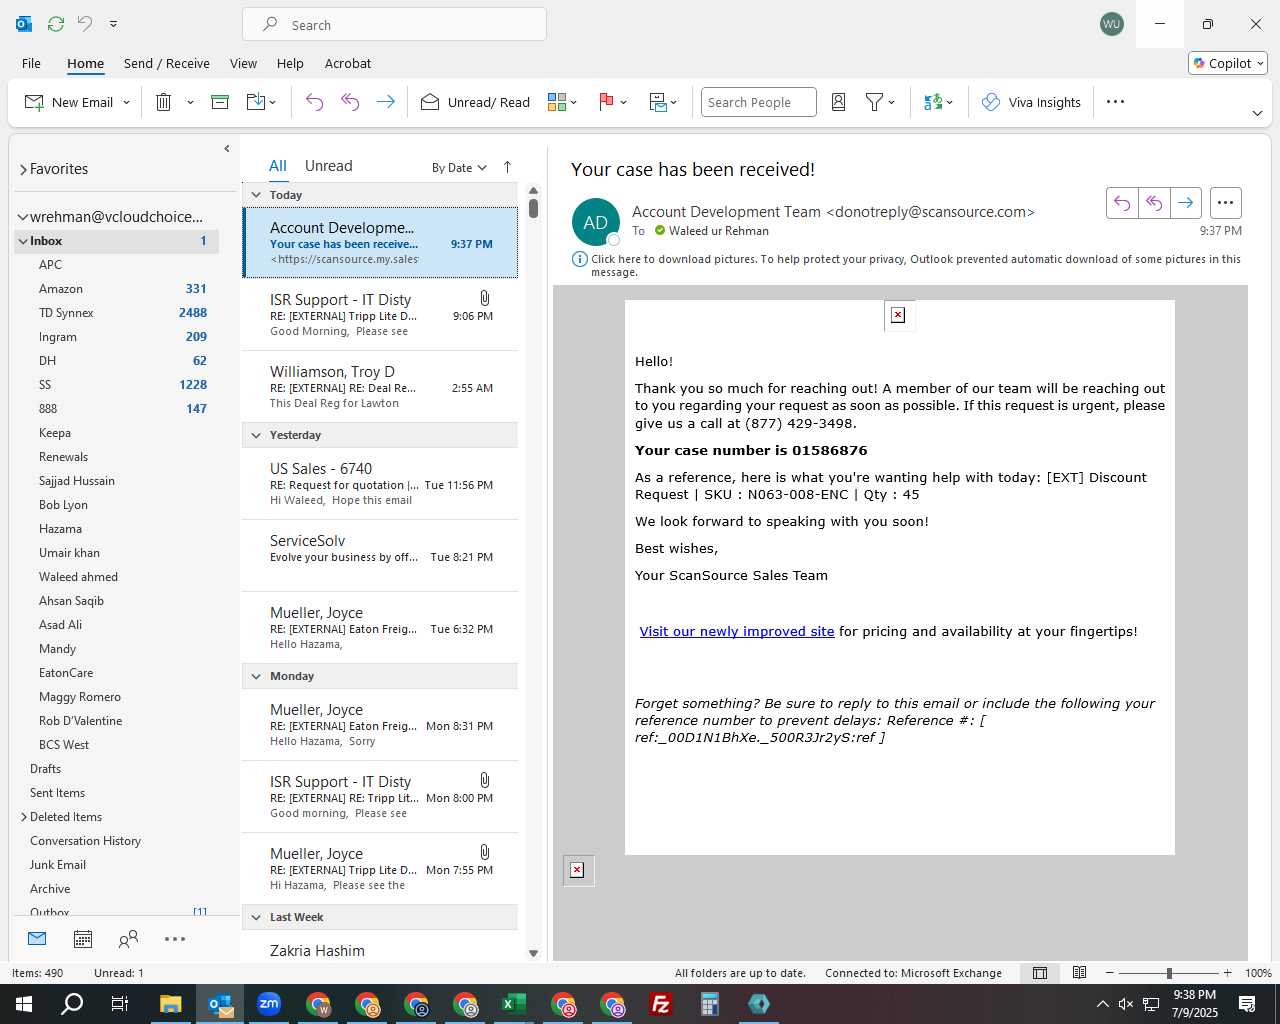This screenshot has height=1024, width=1280.
Task: Click the Send/Receive All Folders sync icon
Action: point(56,23)
